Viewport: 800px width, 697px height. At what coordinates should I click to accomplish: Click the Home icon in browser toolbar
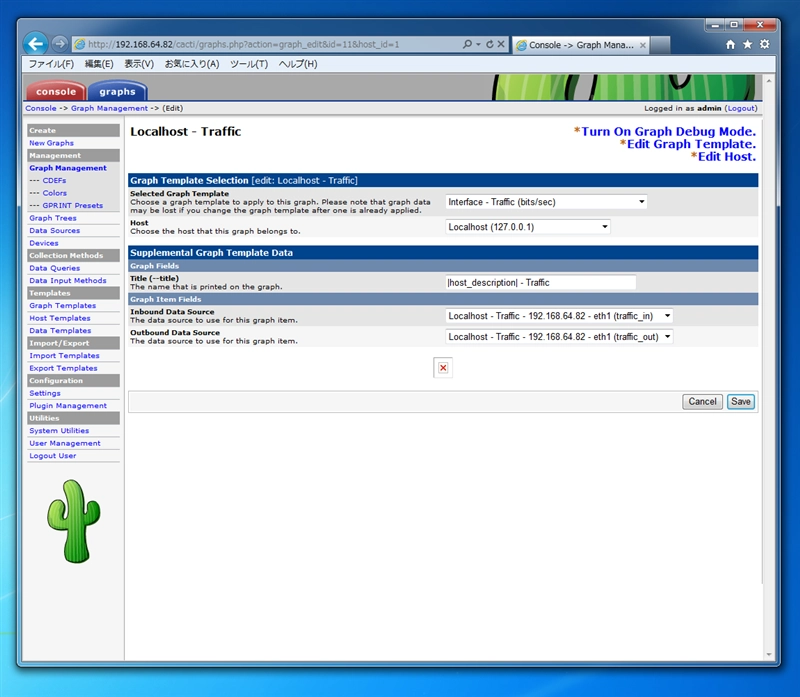point(731,44)
